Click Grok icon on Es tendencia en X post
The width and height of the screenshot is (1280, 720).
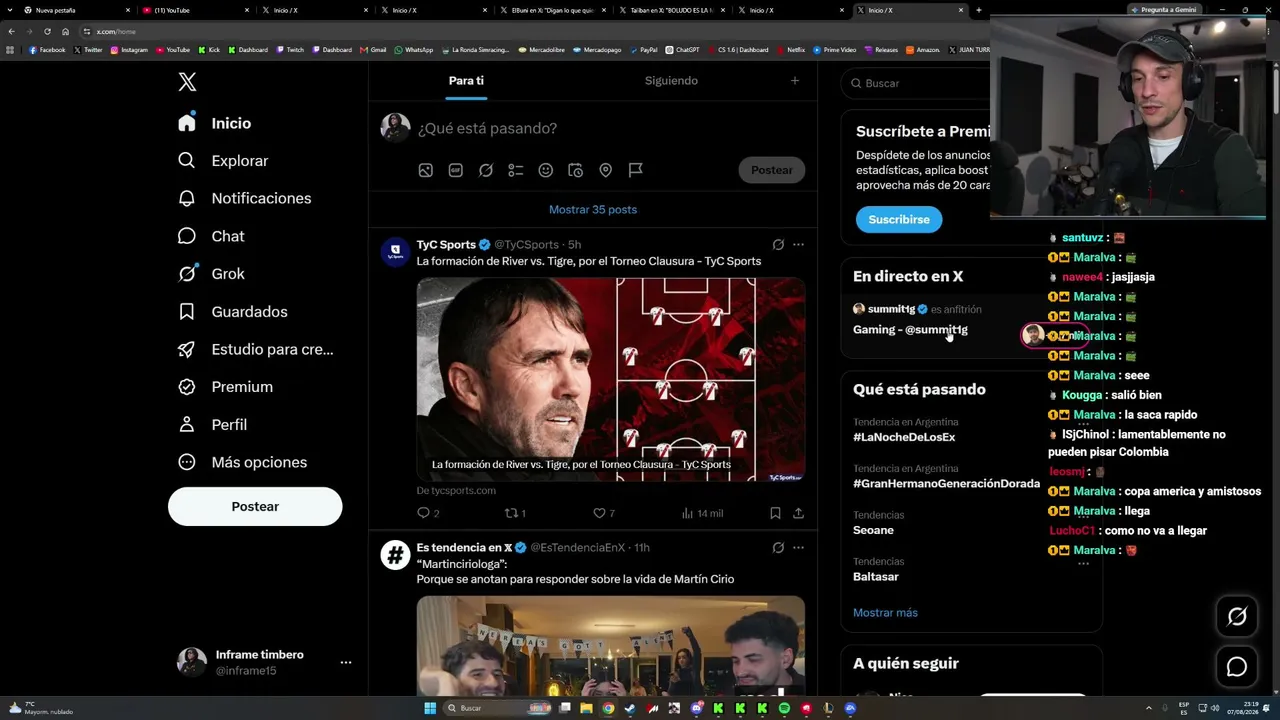(x=778, y=548)
